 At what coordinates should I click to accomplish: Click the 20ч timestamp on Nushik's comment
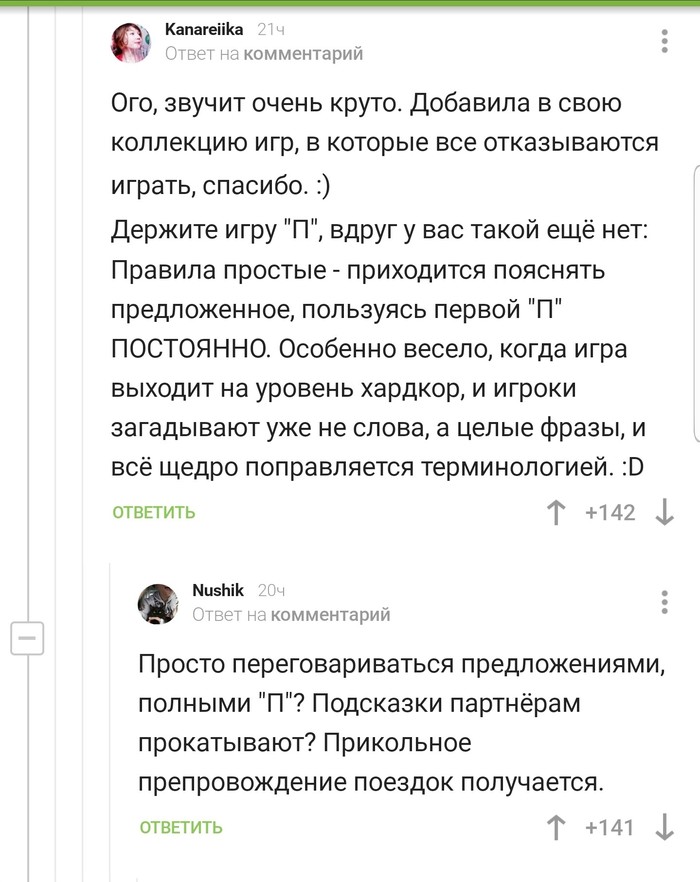pyautogui.click(x=272, y=591)
